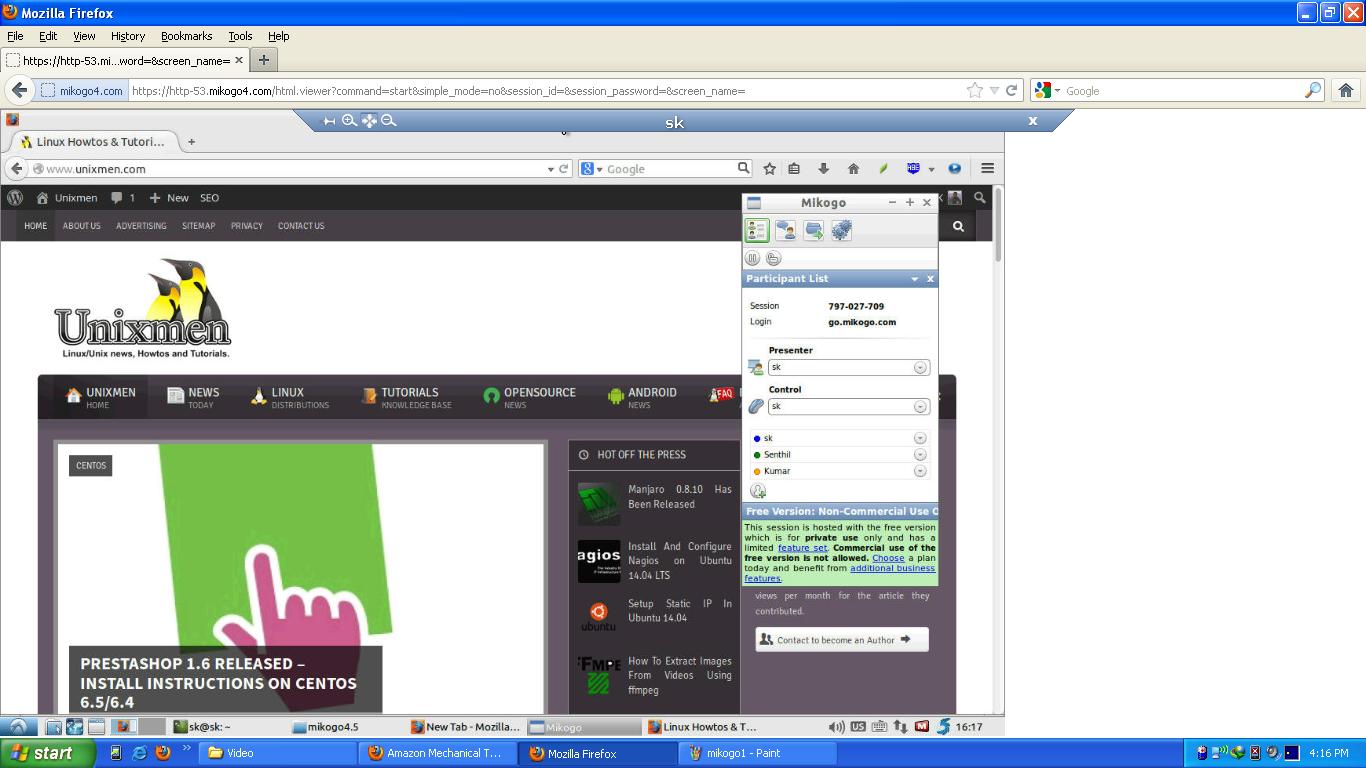Reload the outer Firefox page
Viewport: 1366px width, 768px height.
pyautogui.click(x=1011, y=90)
